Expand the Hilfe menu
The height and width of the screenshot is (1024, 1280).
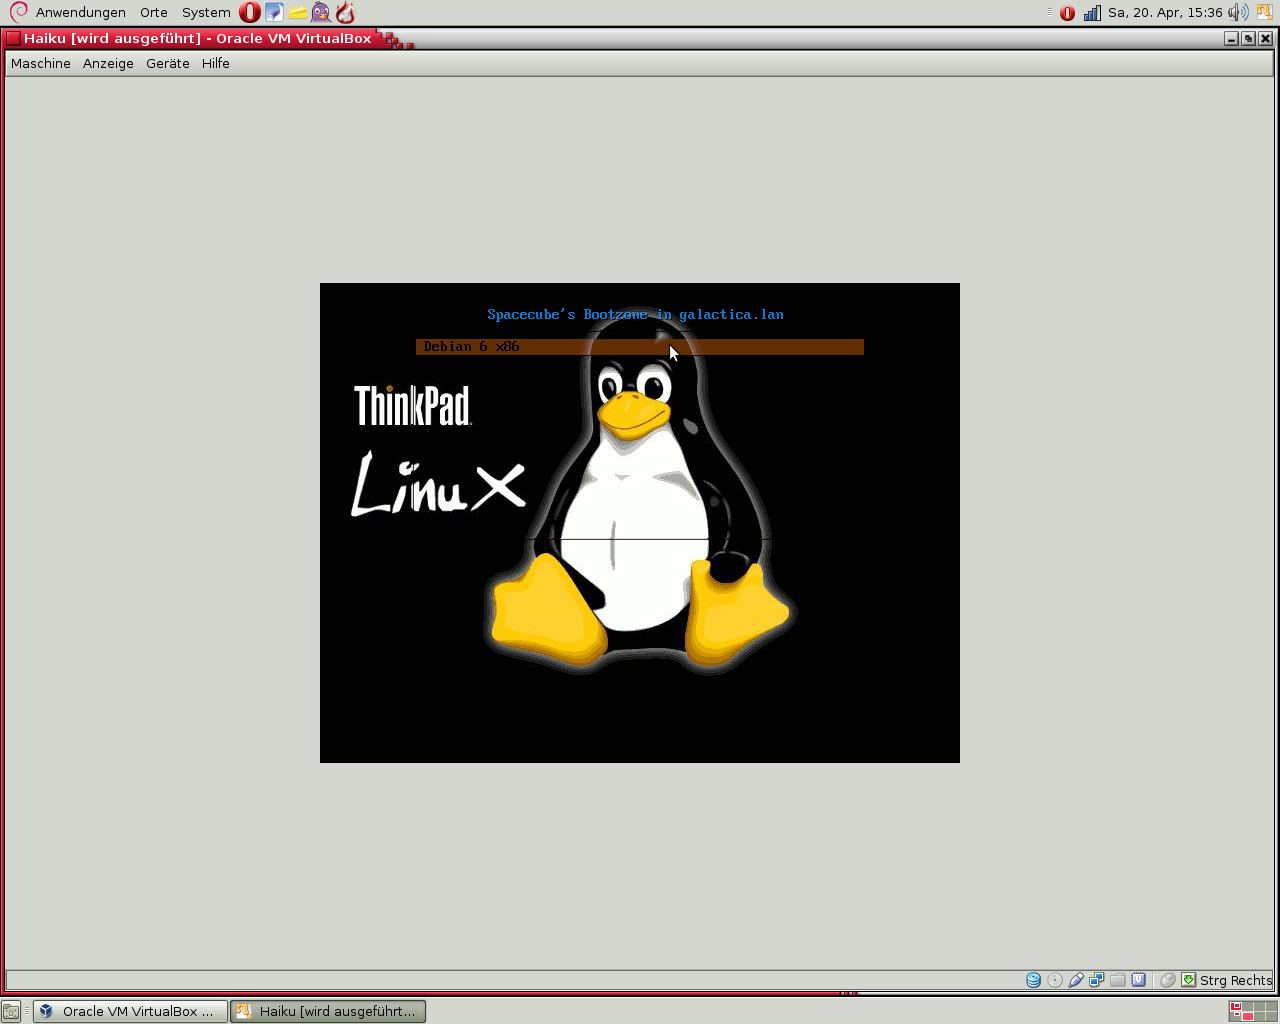216,63
